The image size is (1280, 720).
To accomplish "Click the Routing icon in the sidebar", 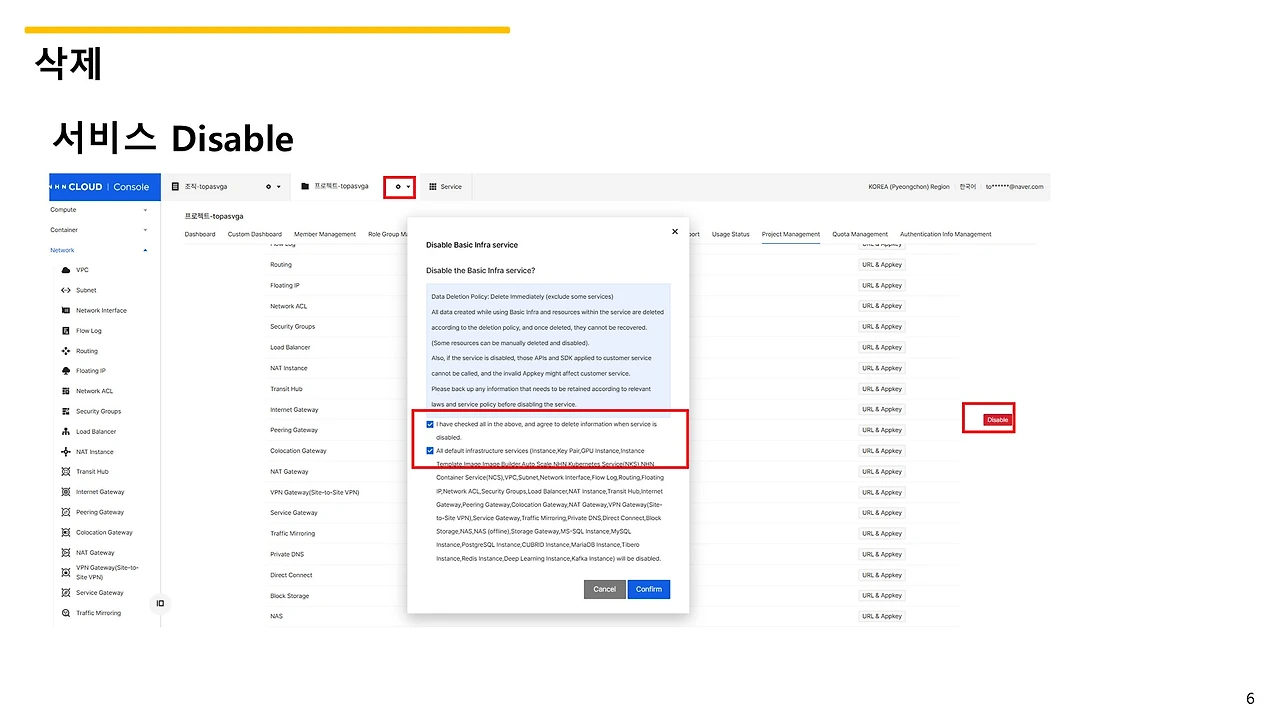I will [66, 351].
